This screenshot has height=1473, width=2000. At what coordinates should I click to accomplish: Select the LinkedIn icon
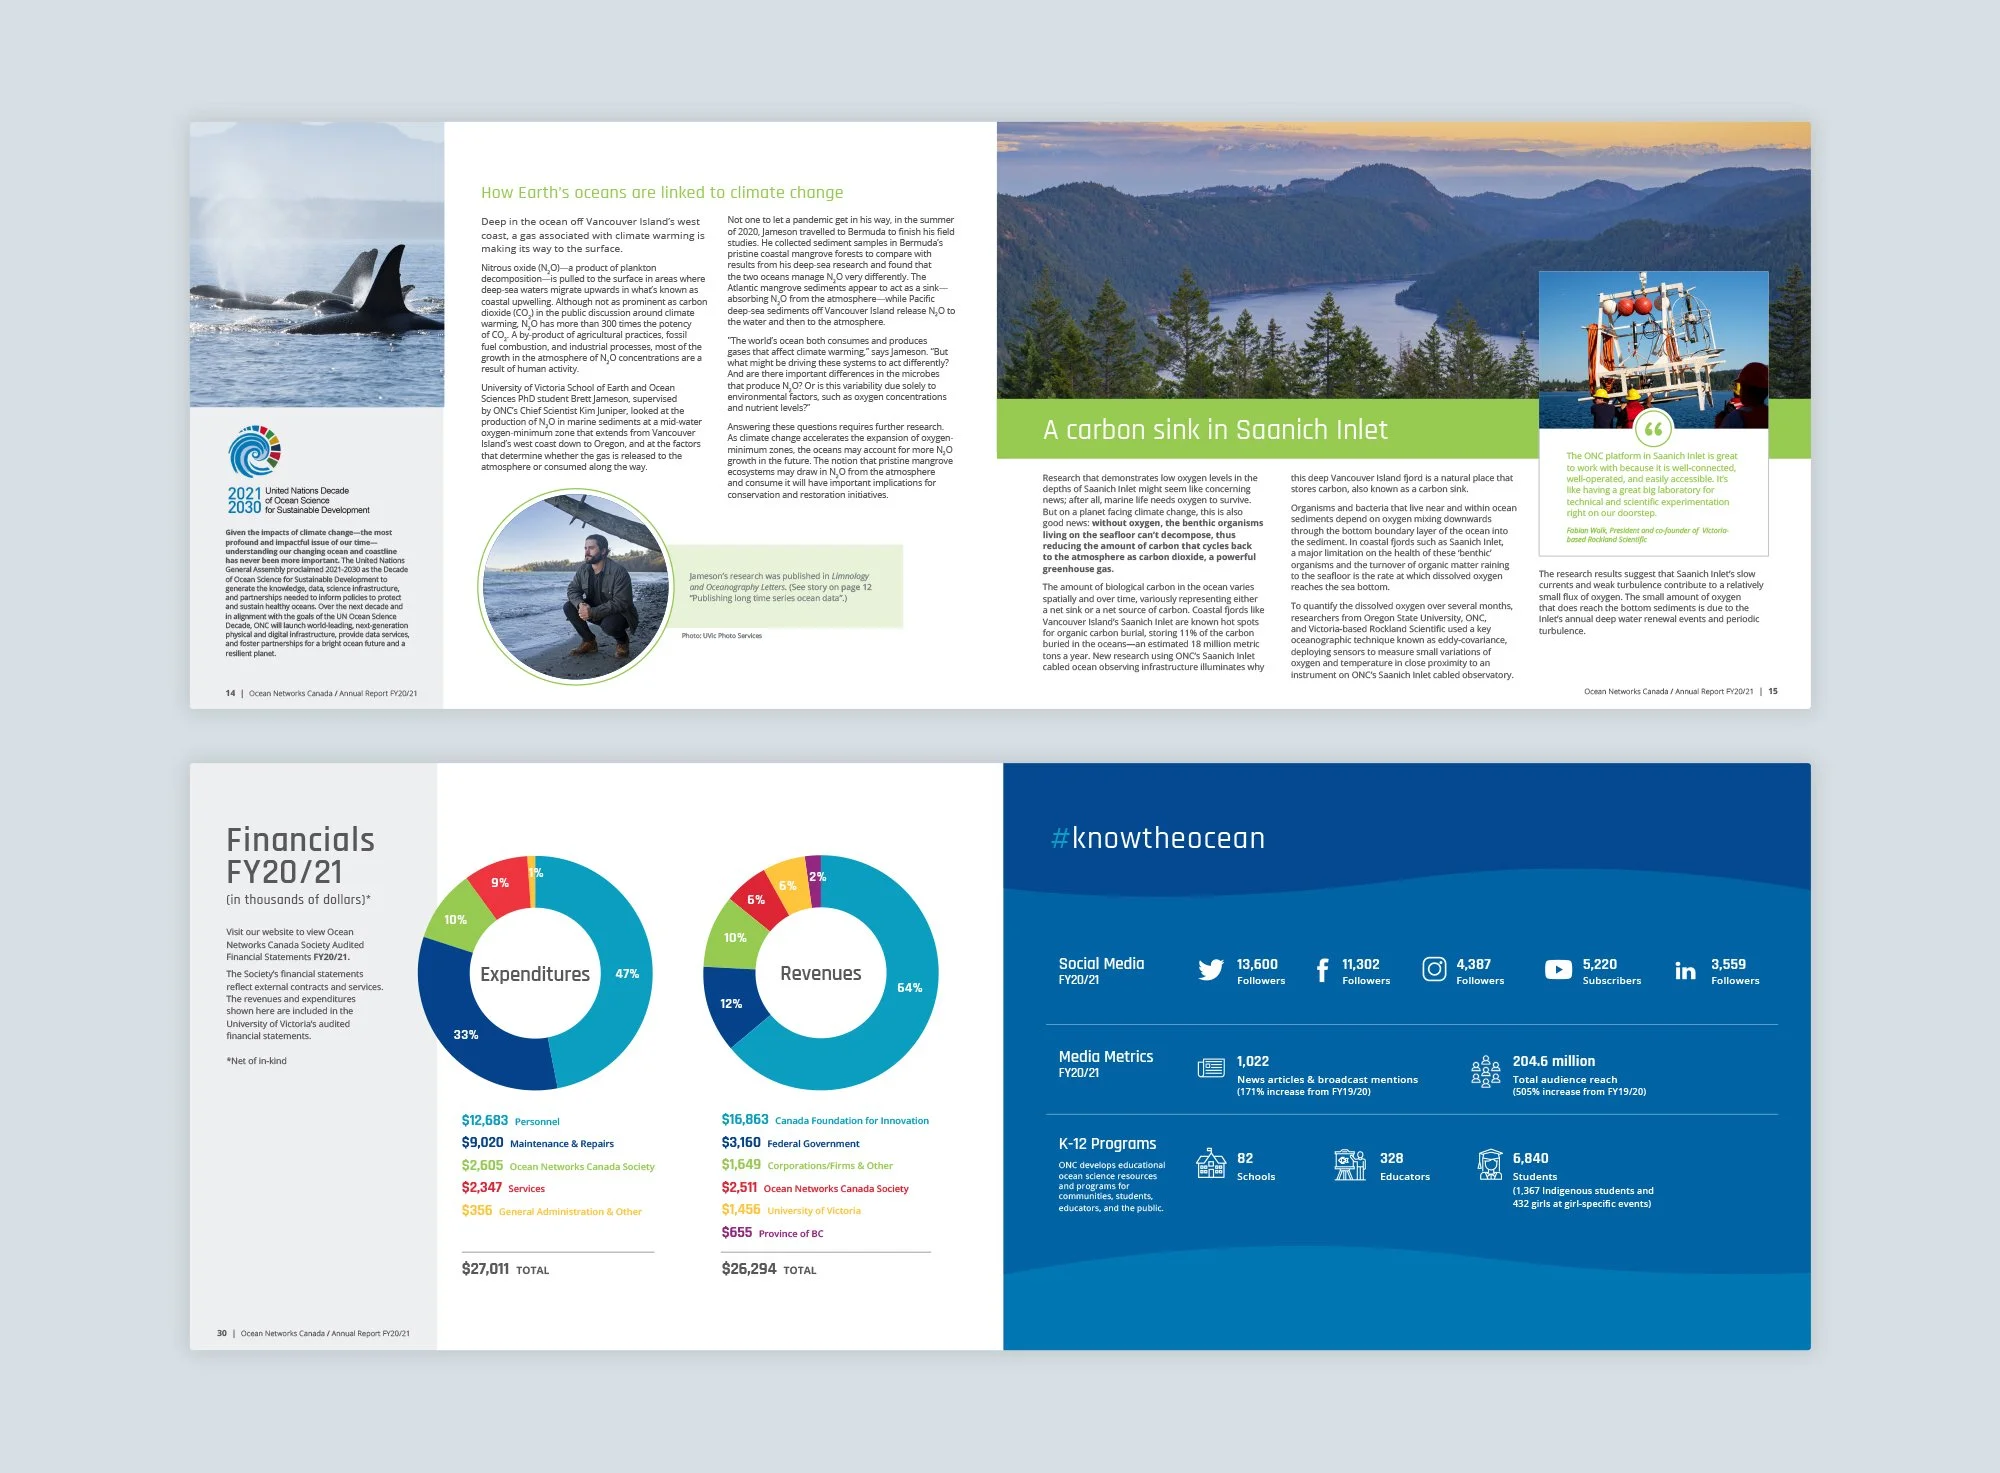pyautogui.click(x=1685, y=970)
